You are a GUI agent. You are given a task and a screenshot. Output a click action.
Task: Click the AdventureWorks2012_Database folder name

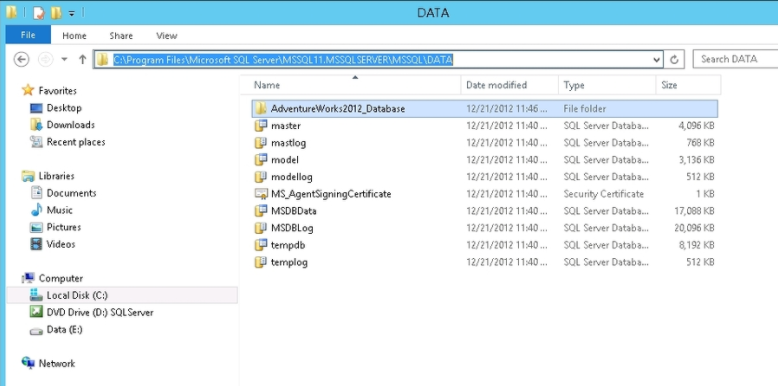[x=338, y=109]
